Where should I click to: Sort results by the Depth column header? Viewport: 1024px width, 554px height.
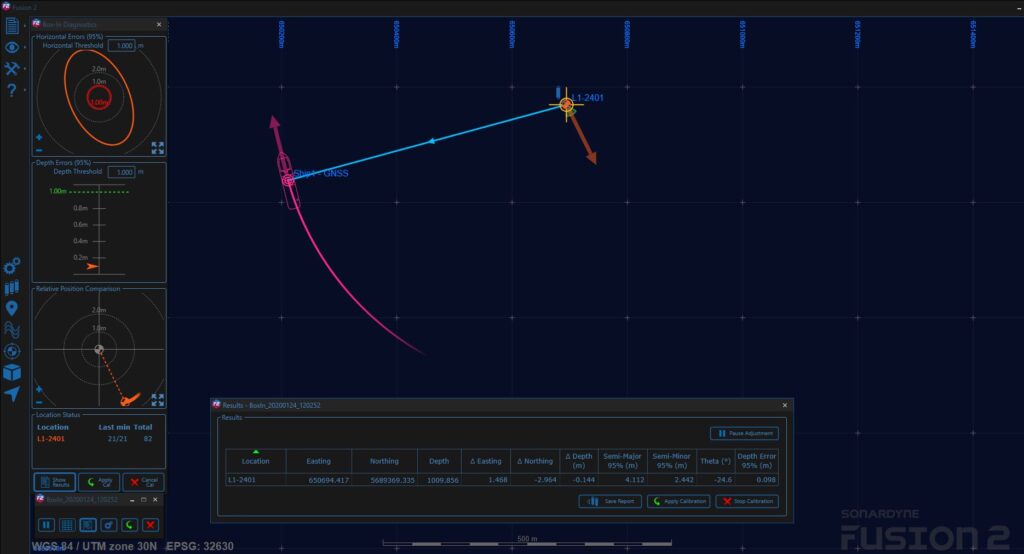tap(439, 461)
